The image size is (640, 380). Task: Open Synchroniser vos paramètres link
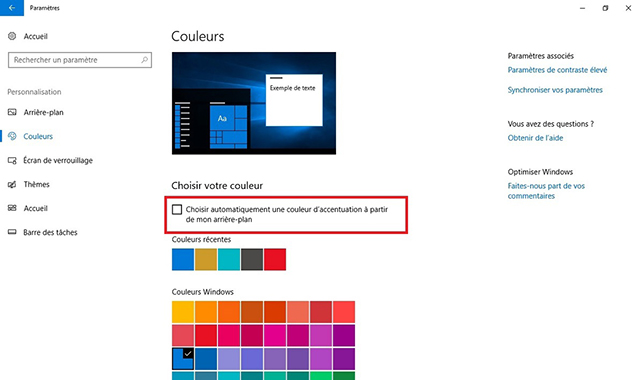(x=555, y=90)
